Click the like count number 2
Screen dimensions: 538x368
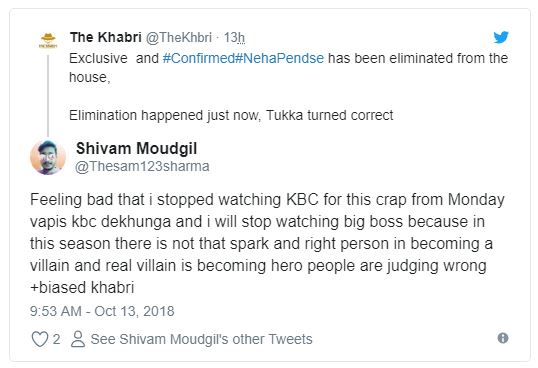(x=56, y=339)
